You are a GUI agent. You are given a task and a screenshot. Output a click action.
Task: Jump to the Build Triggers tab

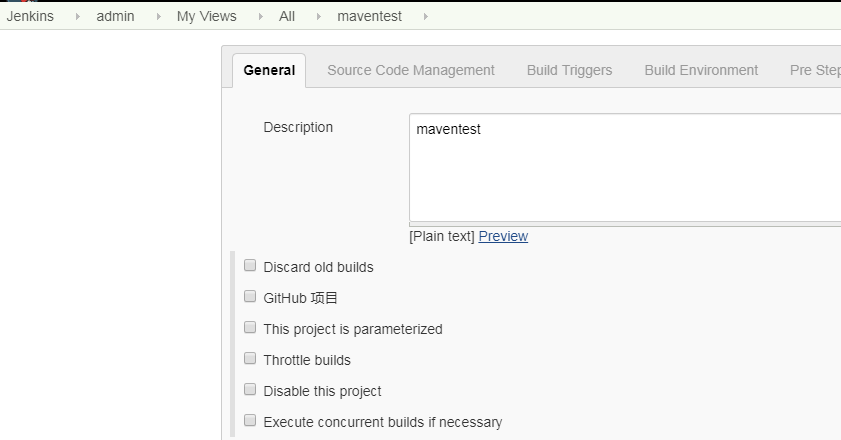coord(569,70)
